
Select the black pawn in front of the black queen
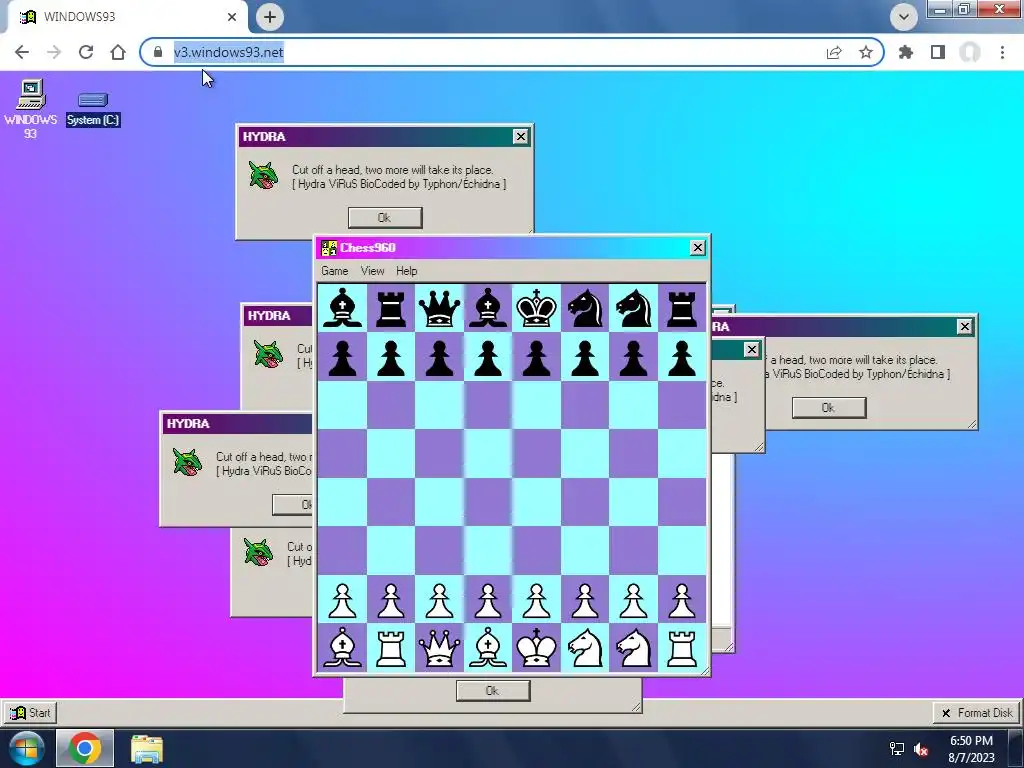(x=440, y=358)
